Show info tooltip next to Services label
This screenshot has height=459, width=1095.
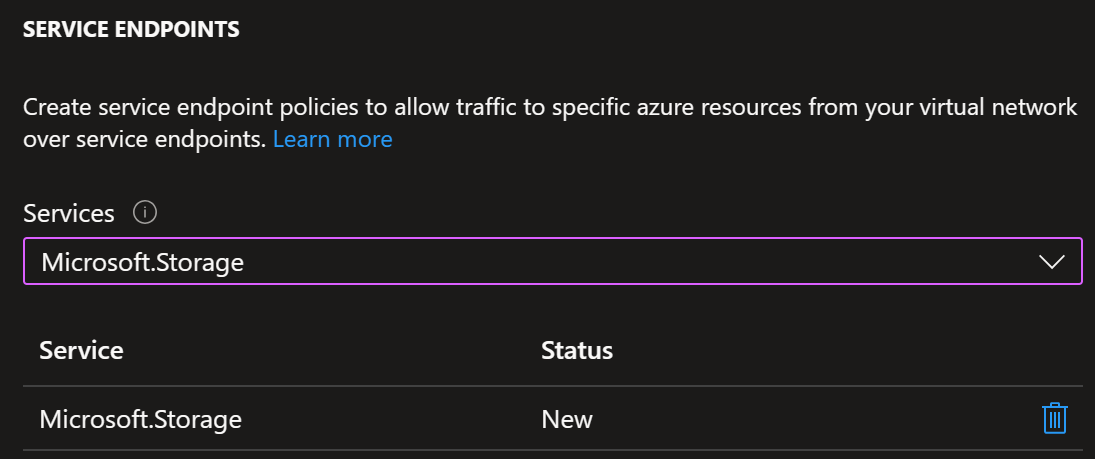(145, 212)
